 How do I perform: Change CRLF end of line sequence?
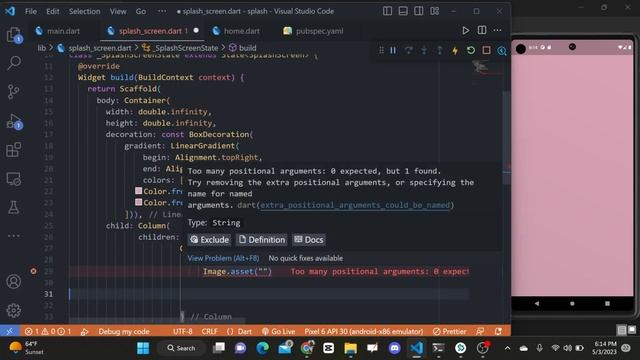click(209, 331)
